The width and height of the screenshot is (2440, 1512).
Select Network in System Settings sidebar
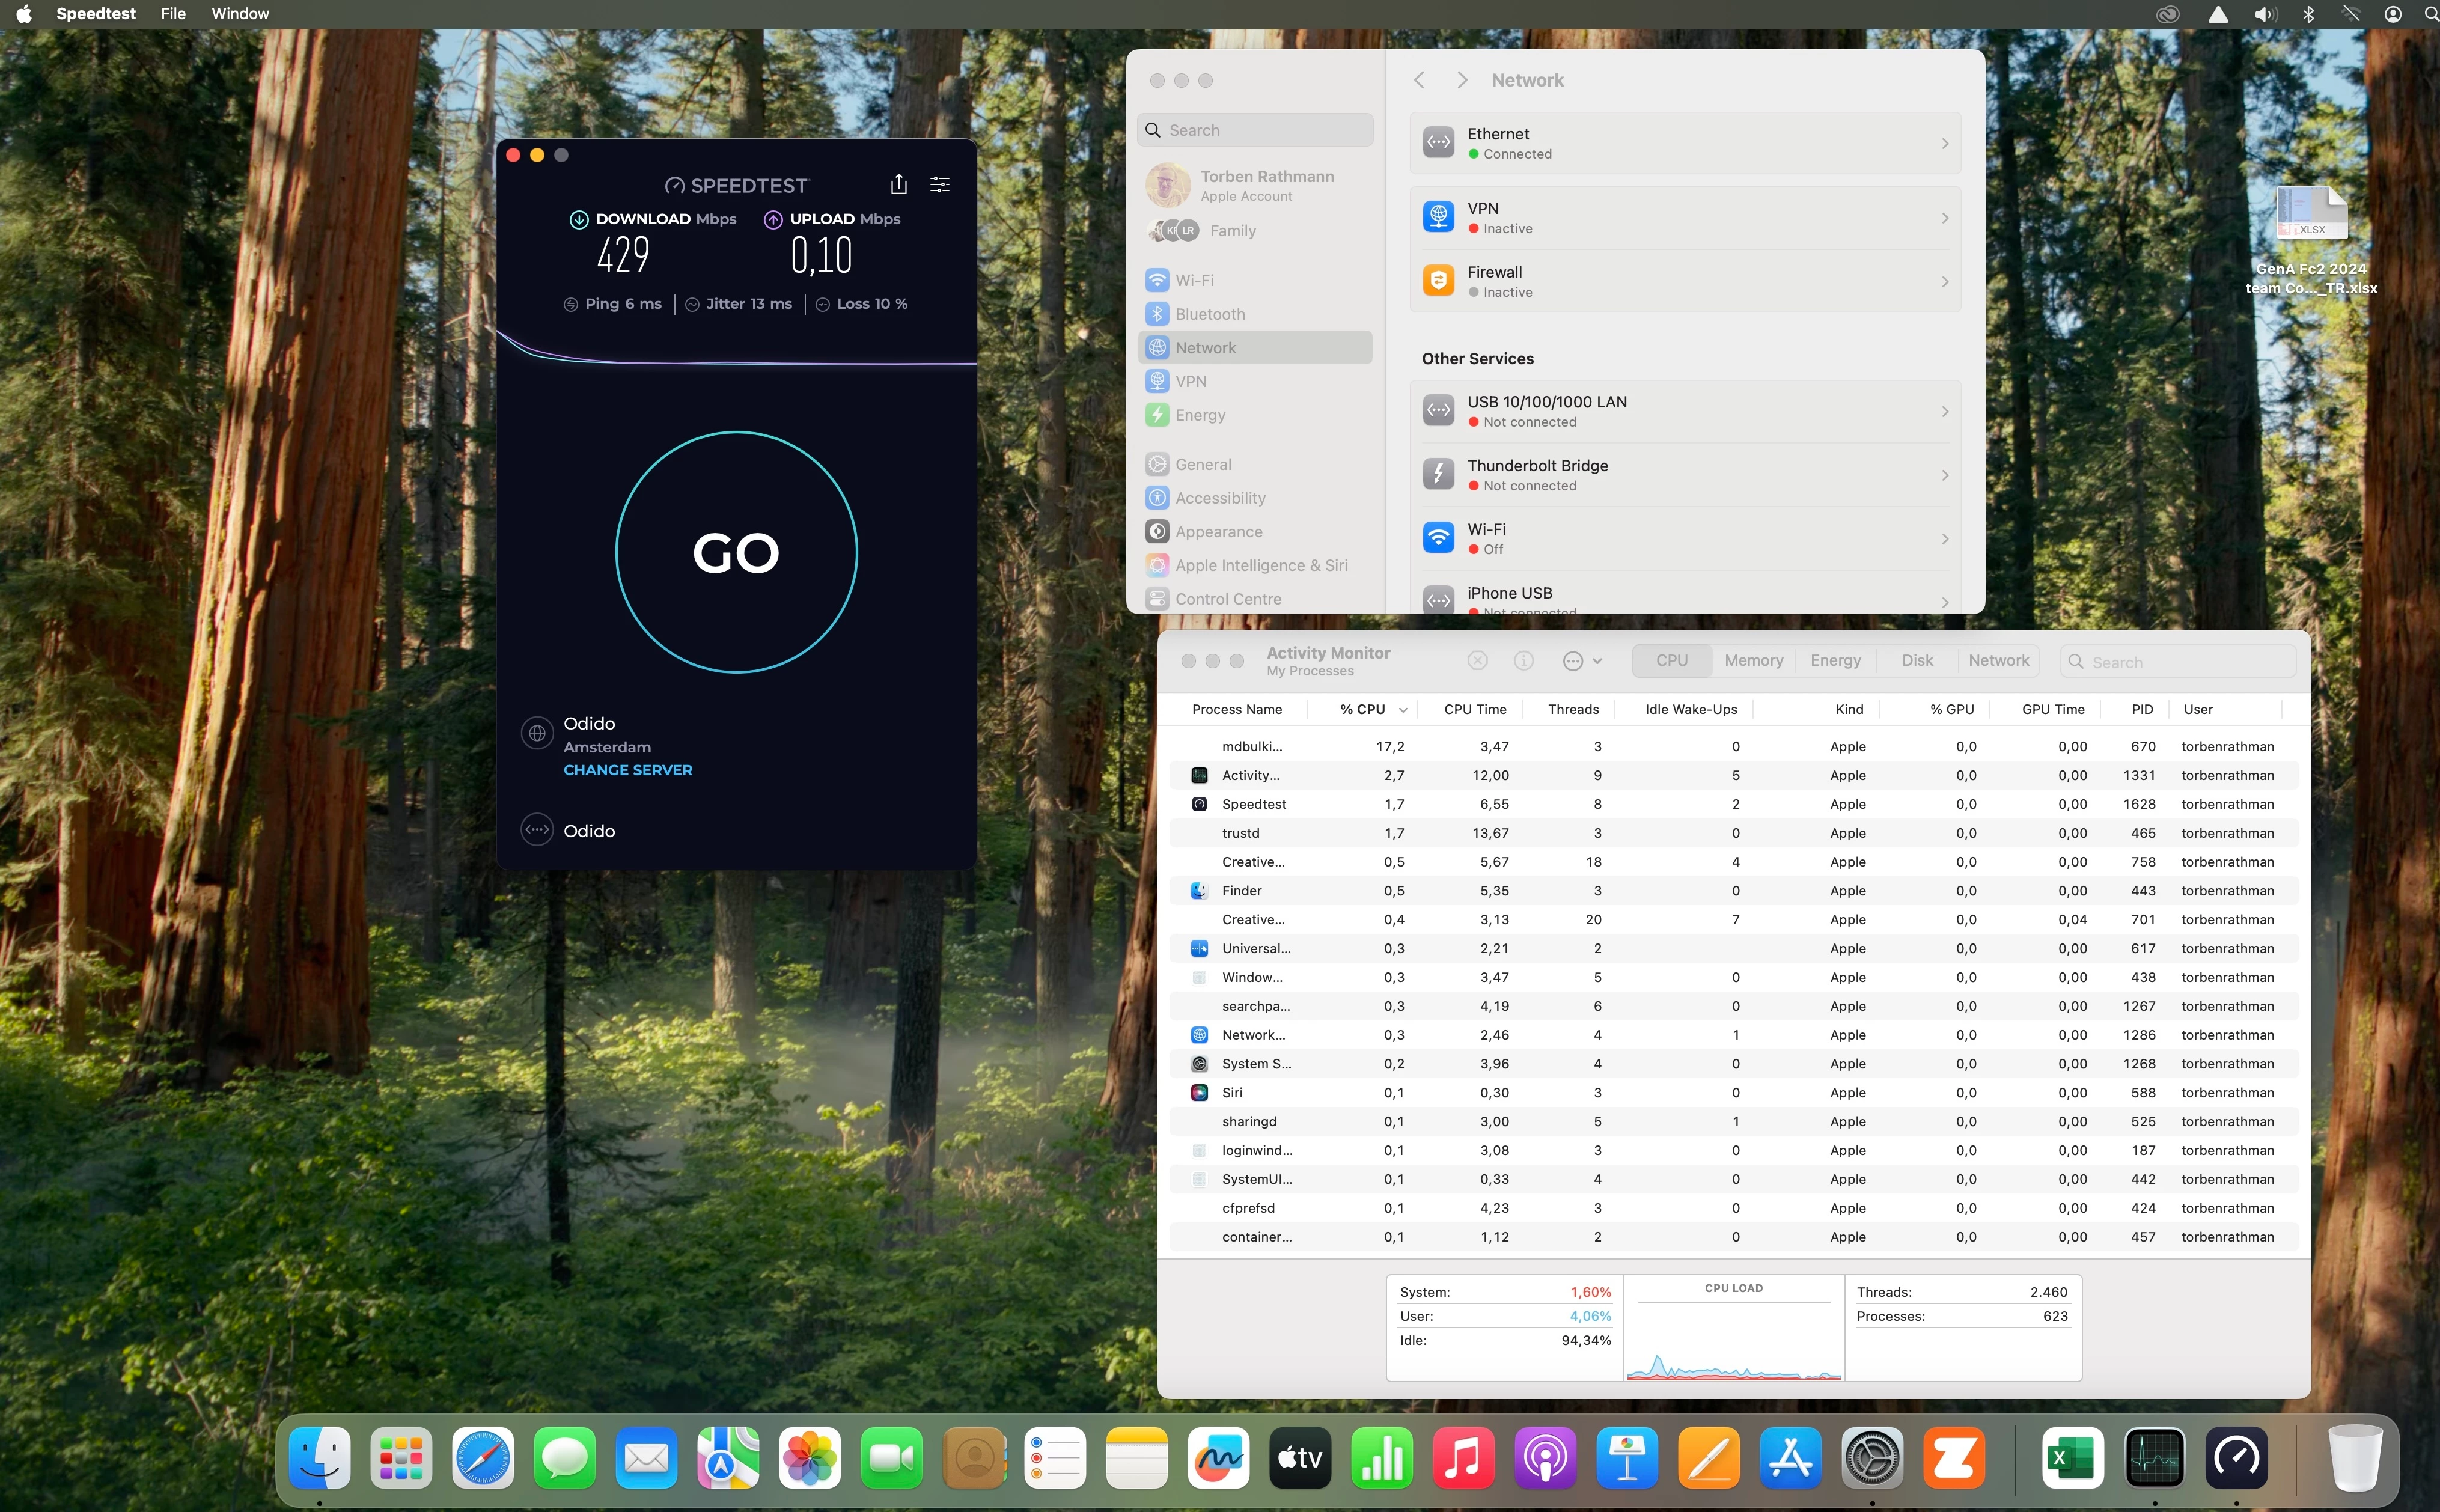coord(1255,348)
